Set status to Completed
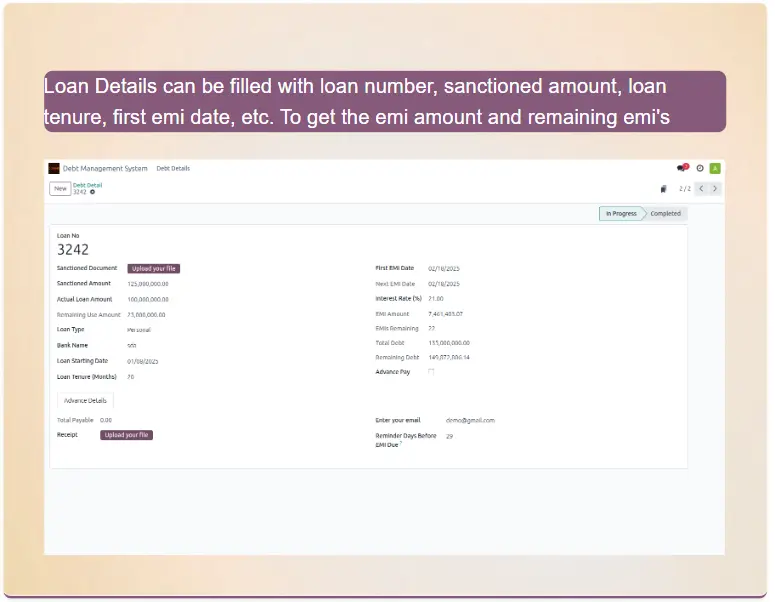 [665, 214]
